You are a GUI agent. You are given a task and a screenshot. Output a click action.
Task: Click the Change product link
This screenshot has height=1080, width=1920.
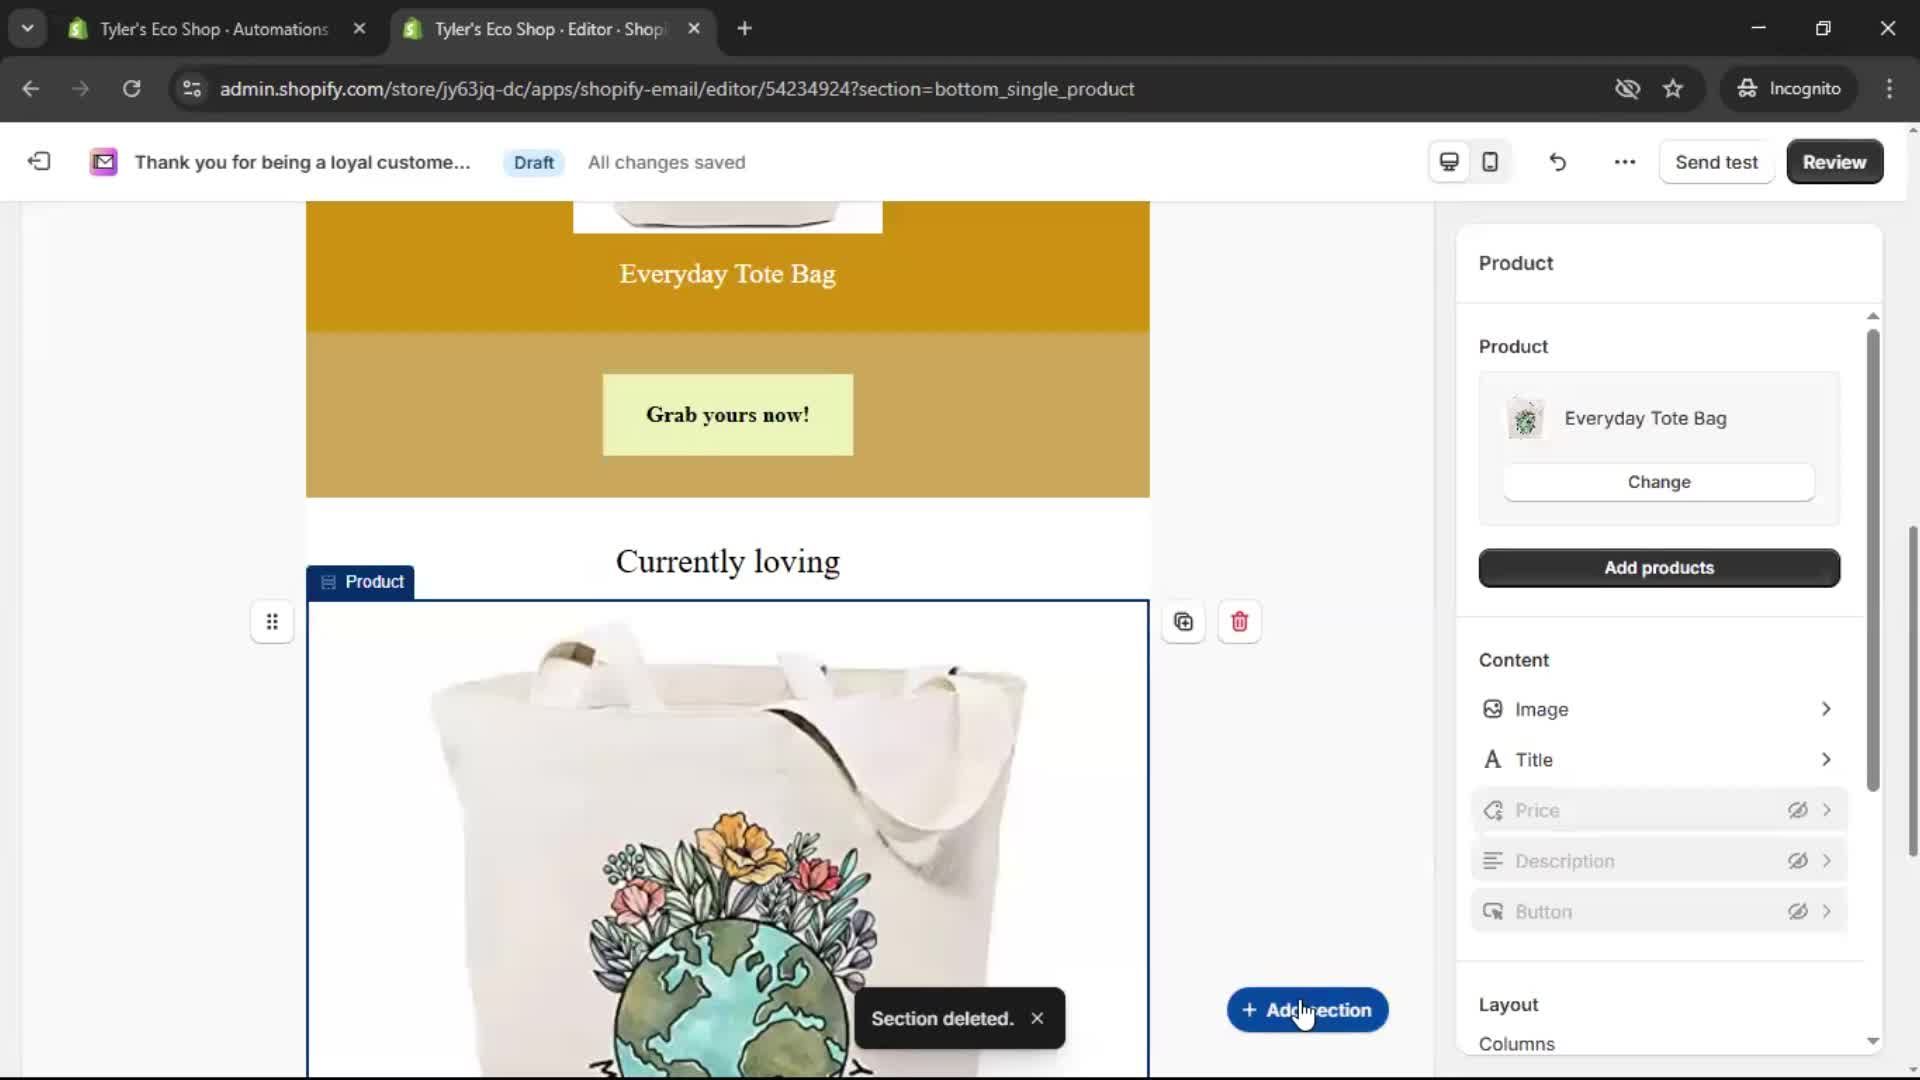click(1657, 481)
